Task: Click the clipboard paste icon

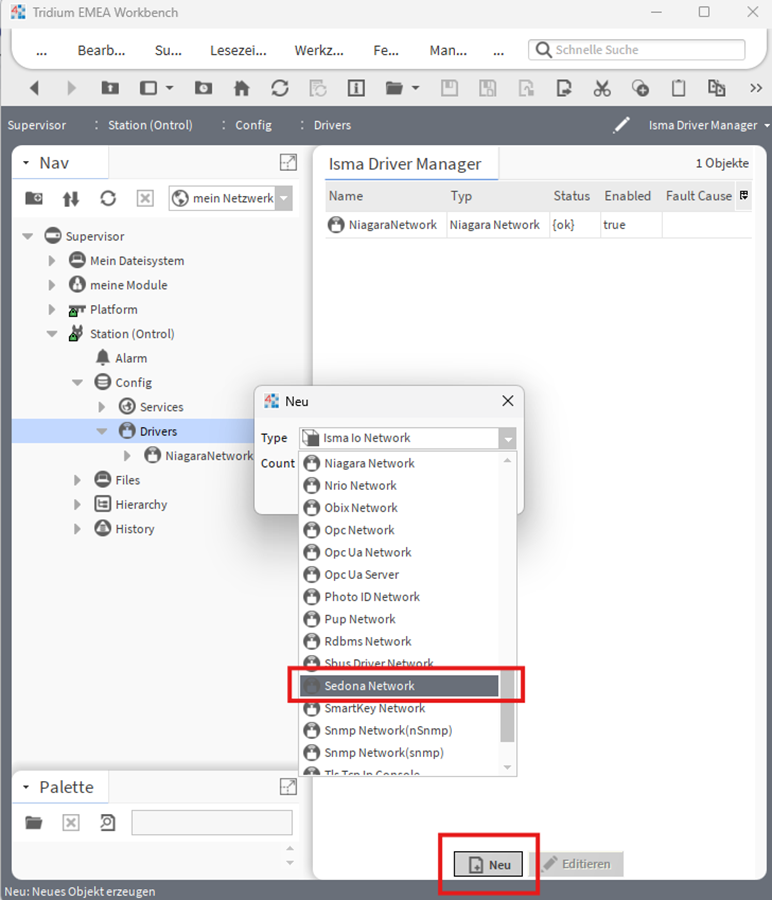Action: (678, 88)
